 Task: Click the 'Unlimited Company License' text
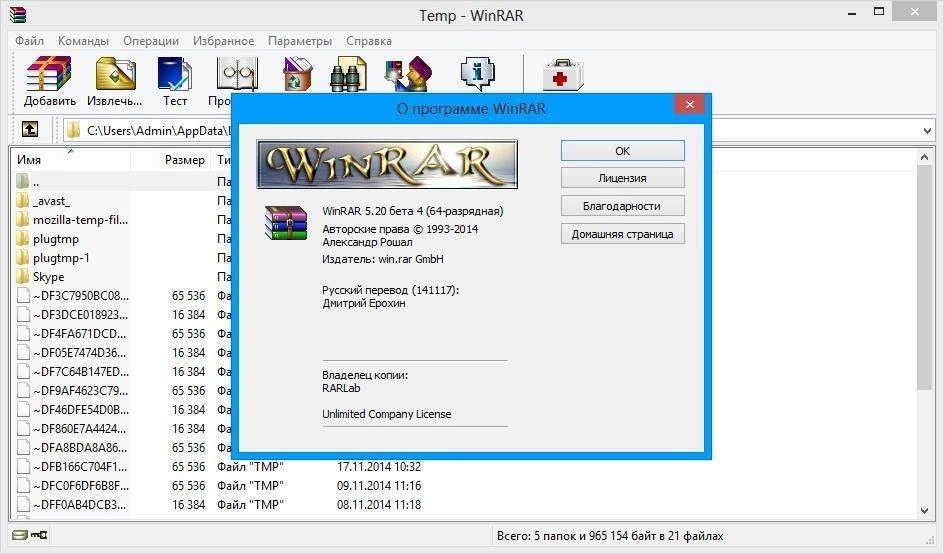[387, 414]
